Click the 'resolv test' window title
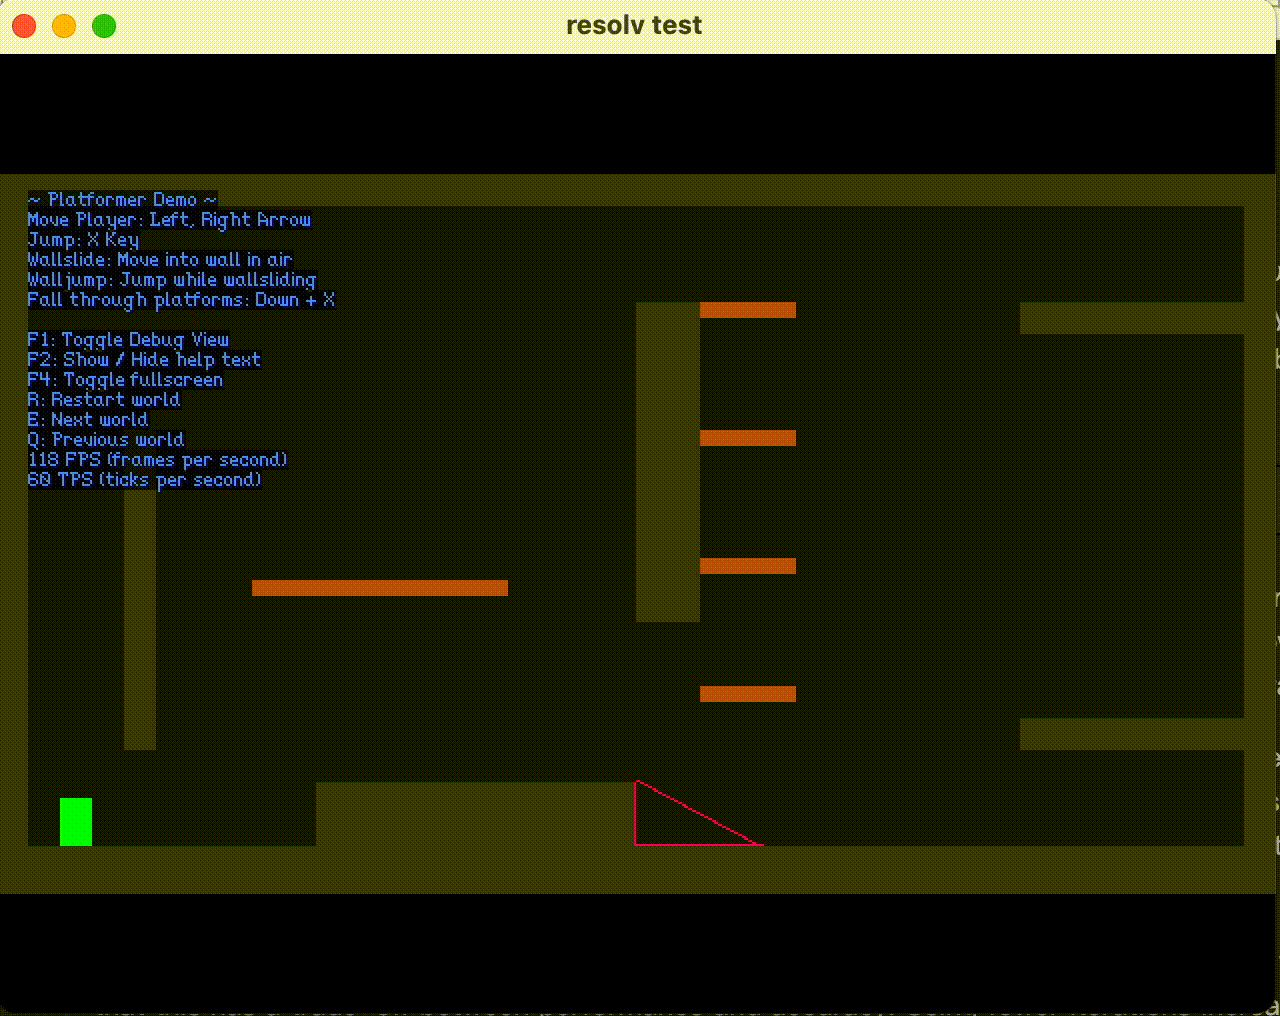The width and height of the screenshot is (1280, 1016). pyautogui.click(x=634, y=25)
